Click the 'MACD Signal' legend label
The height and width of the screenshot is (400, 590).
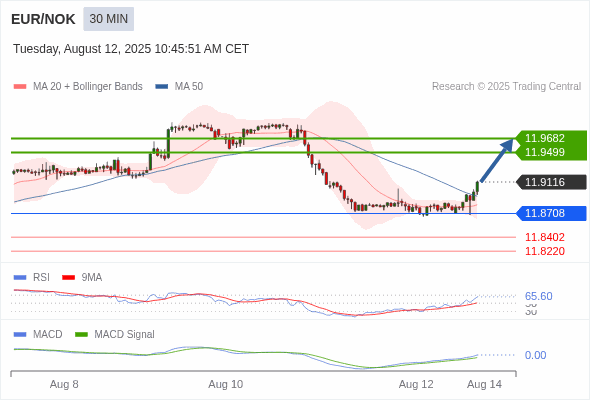pyautogui.click(x=124, y=335)
